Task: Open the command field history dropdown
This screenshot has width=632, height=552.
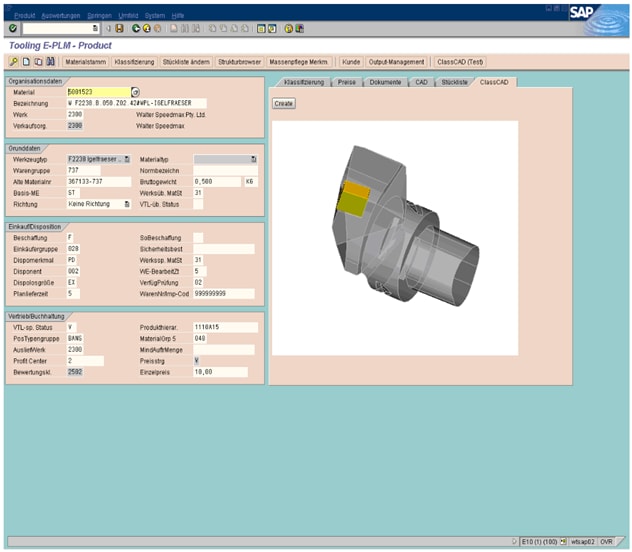Action: click(95, 28)
